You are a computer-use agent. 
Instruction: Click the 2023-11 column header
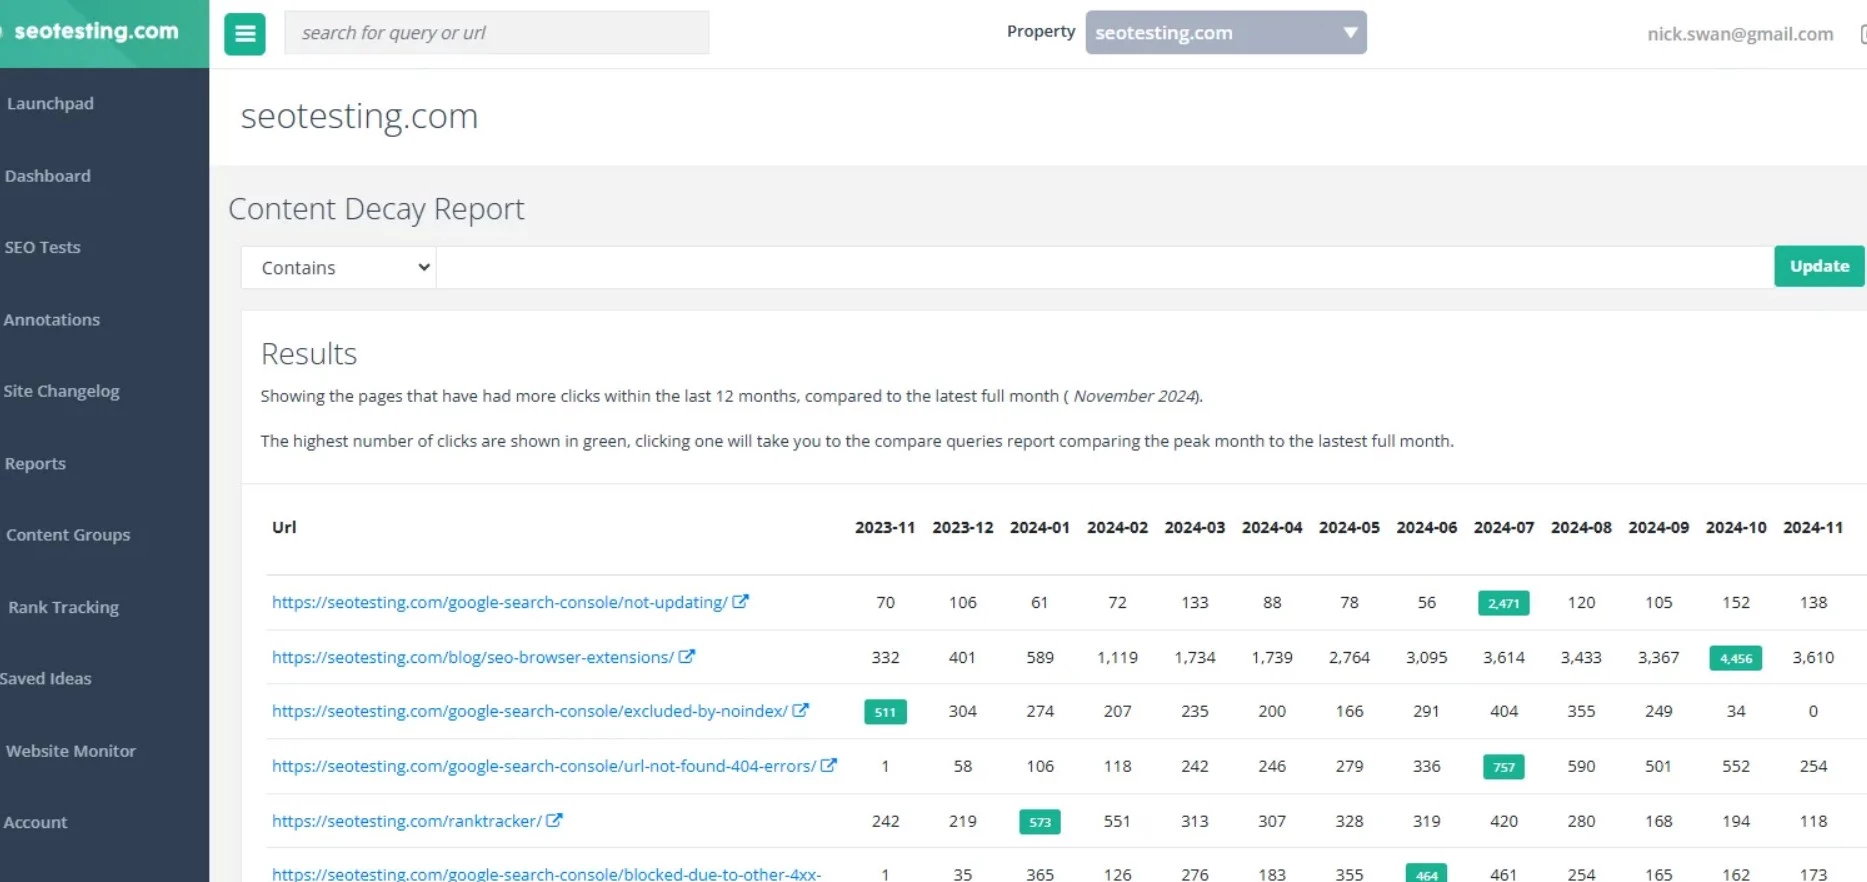click(885, 527)
